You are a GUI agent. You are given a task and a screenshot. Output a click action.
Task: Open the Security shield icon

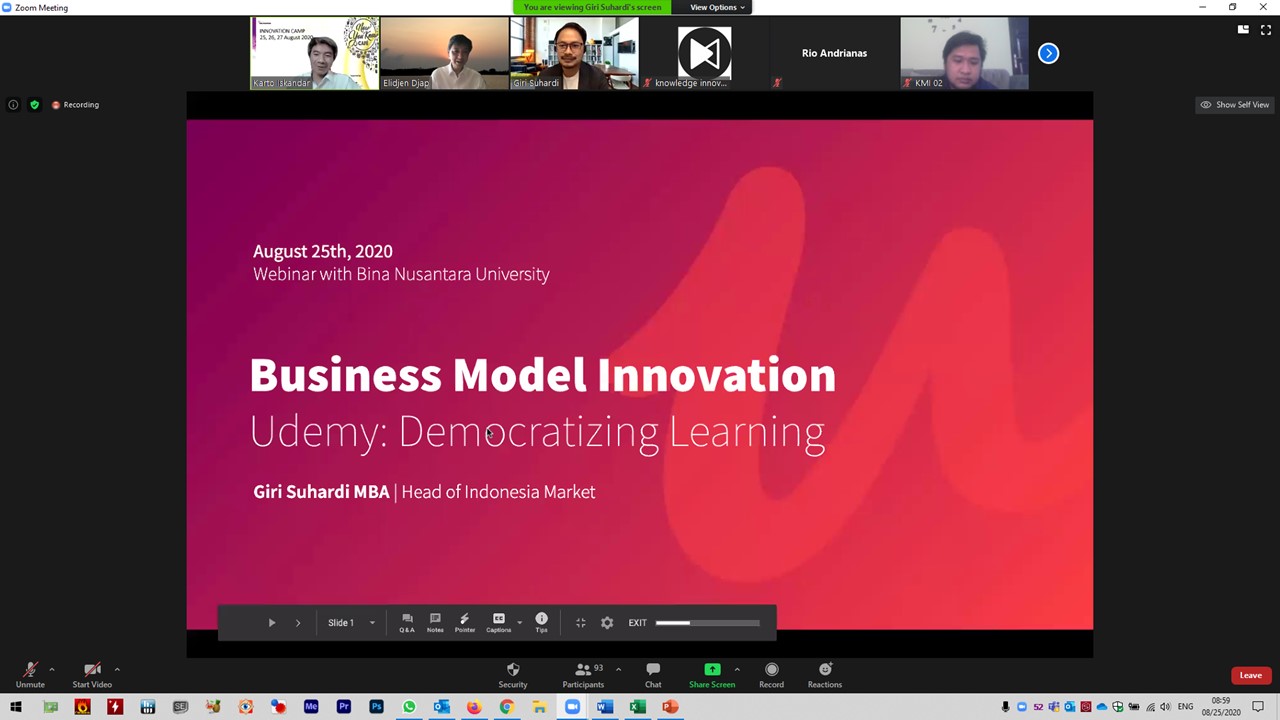coord(513,670)
